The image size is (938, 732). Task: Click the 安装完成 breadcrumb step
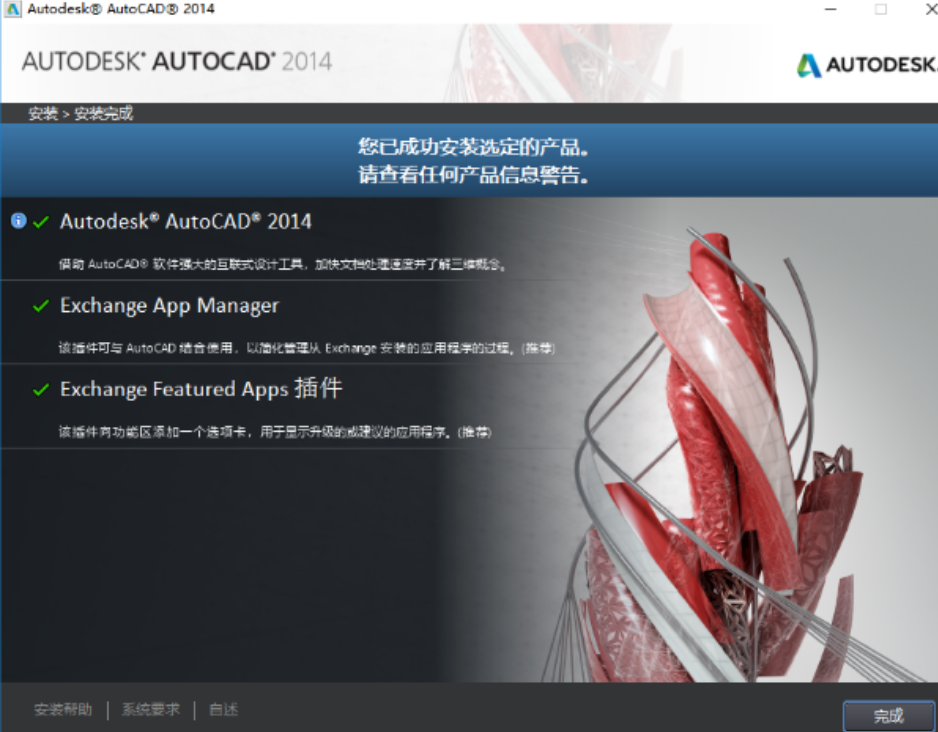(x=103, y=113)
